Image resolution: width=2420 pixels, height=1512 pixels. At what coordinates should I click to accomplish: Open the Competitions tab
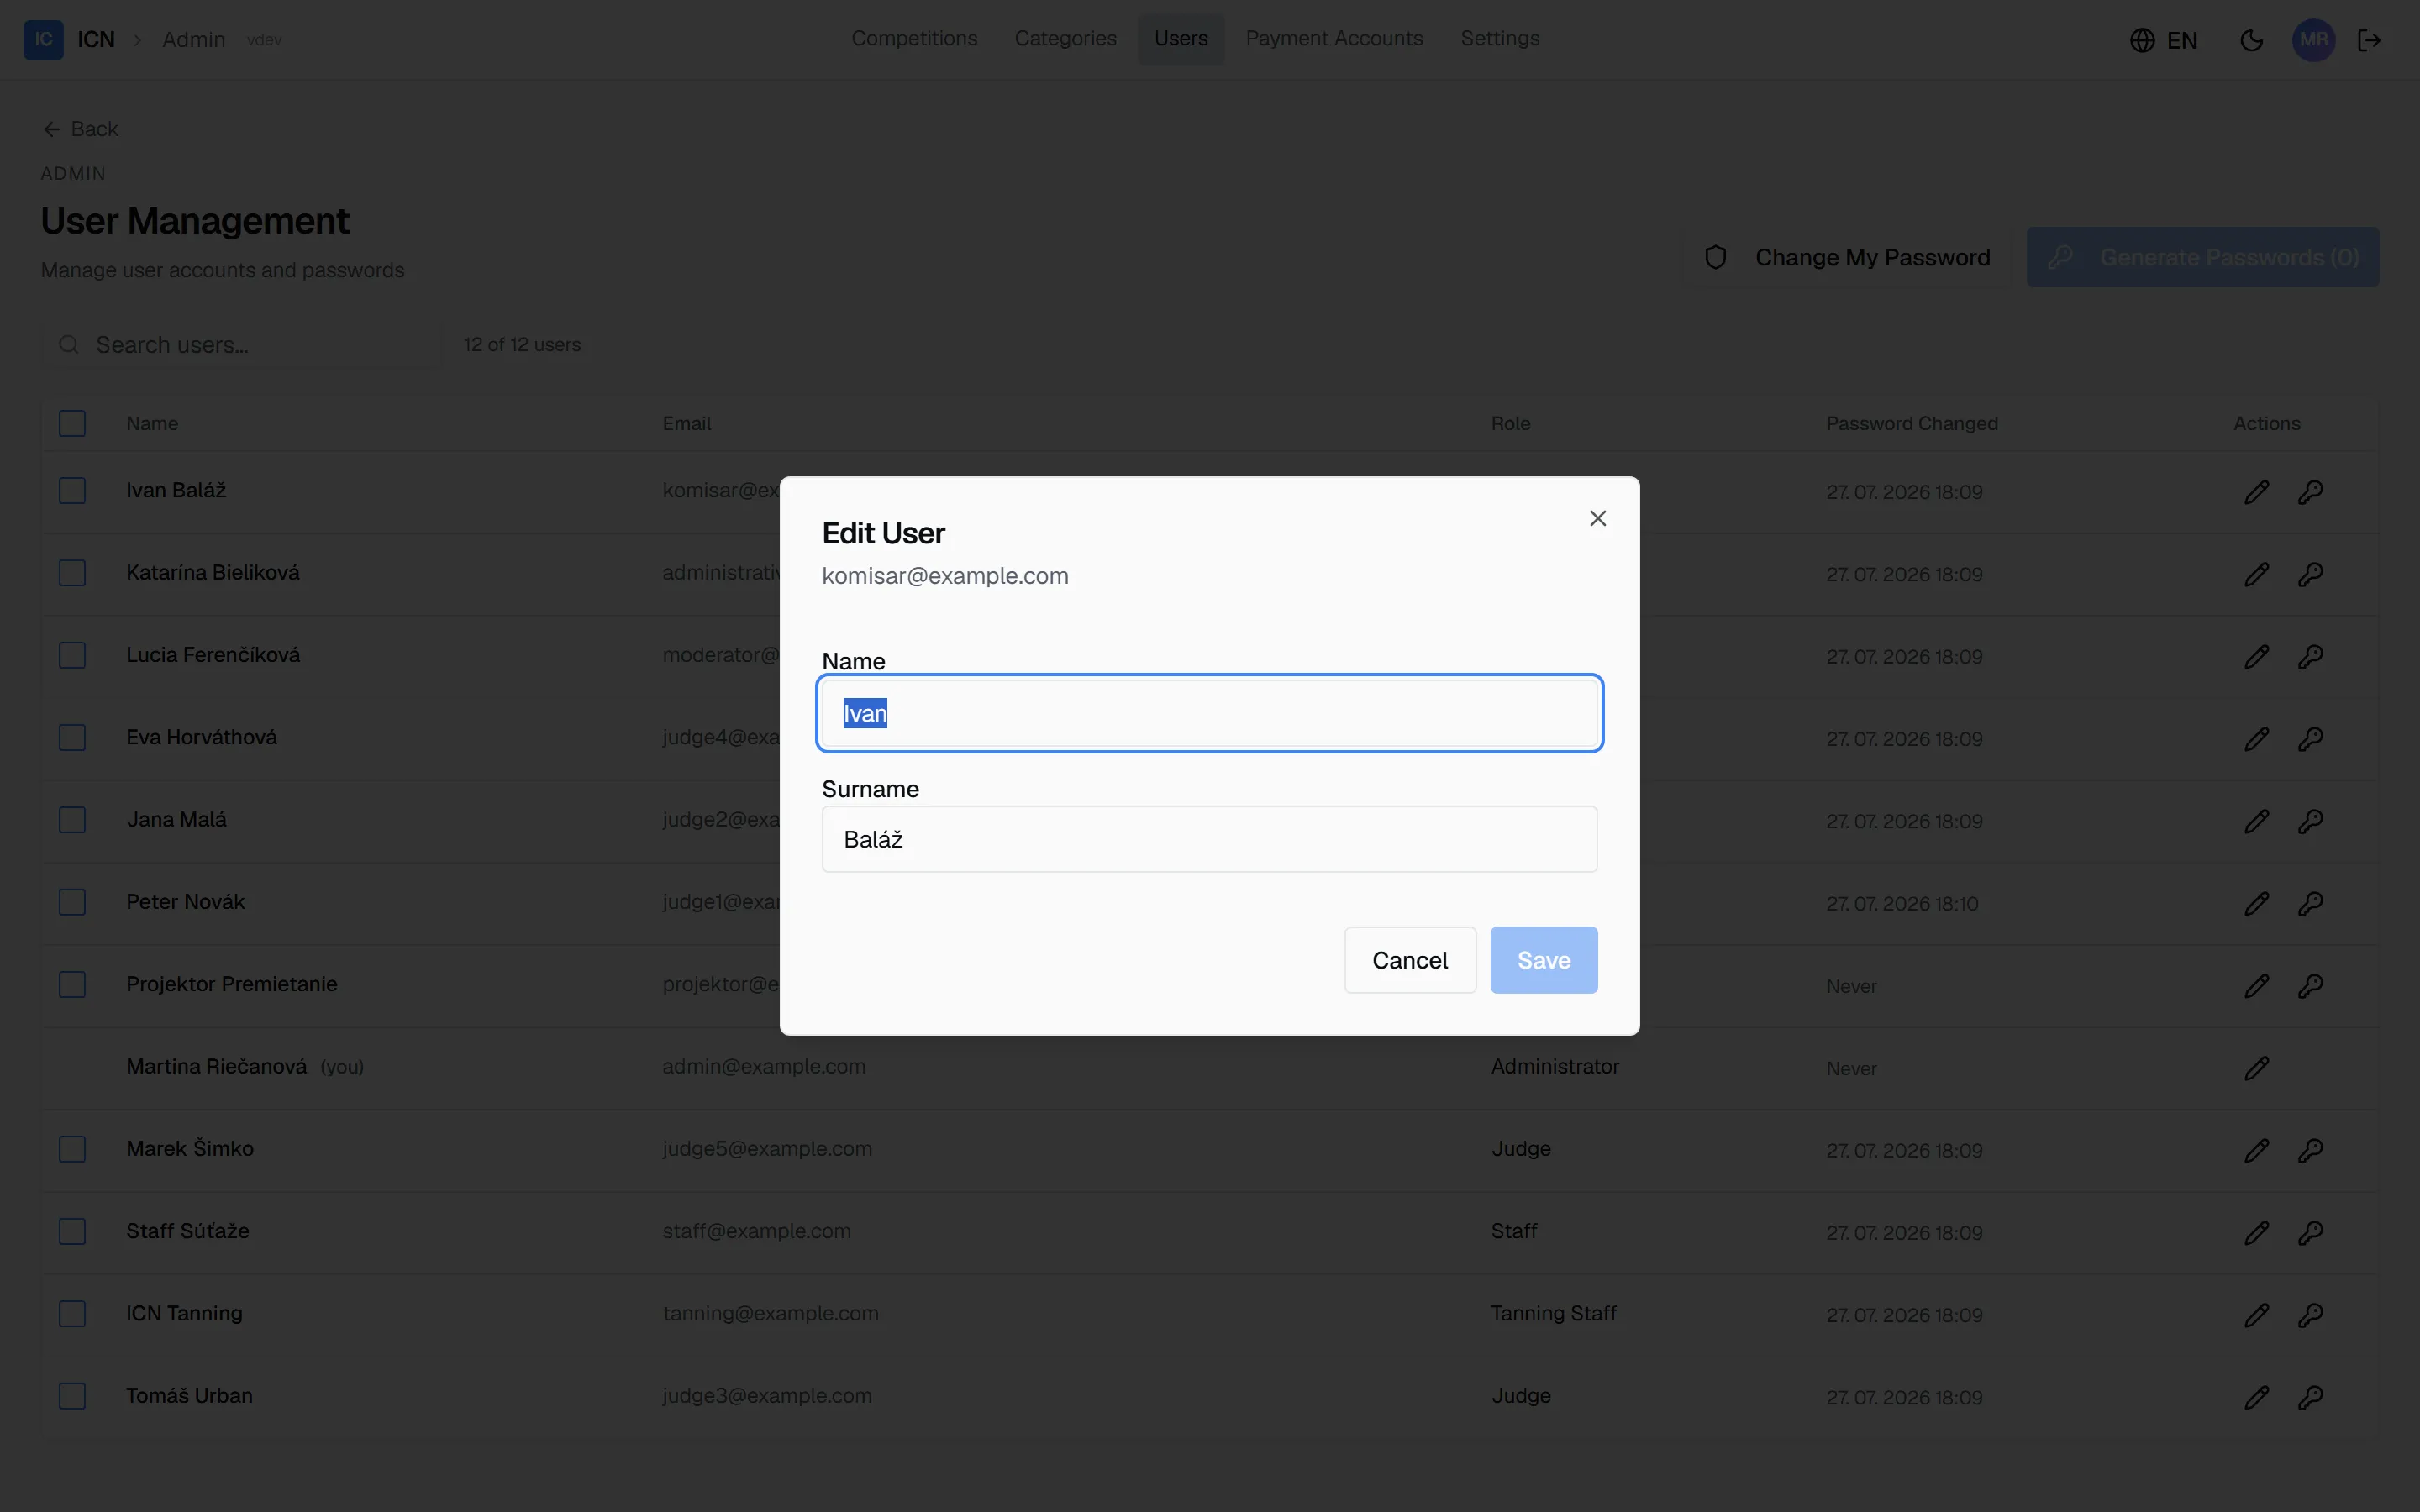pyautogui.click(x=914, y=38)
